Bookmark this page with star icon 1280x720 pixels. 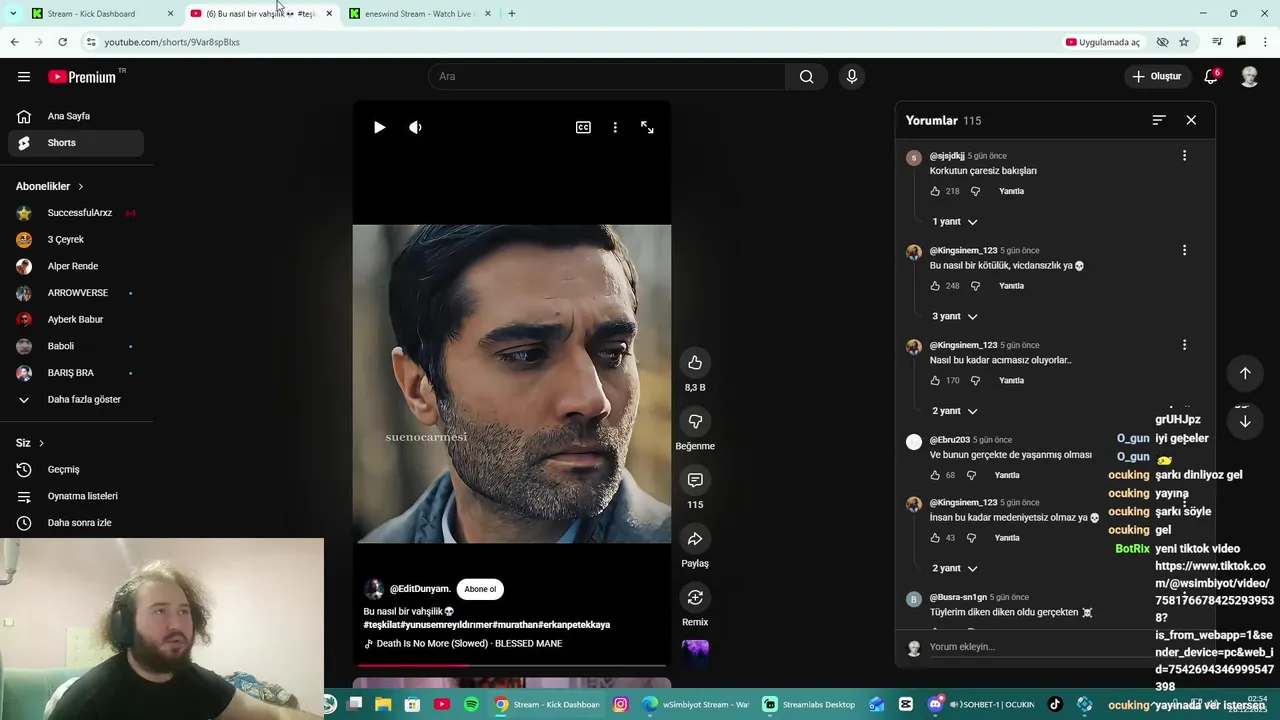click(1184, 42)
